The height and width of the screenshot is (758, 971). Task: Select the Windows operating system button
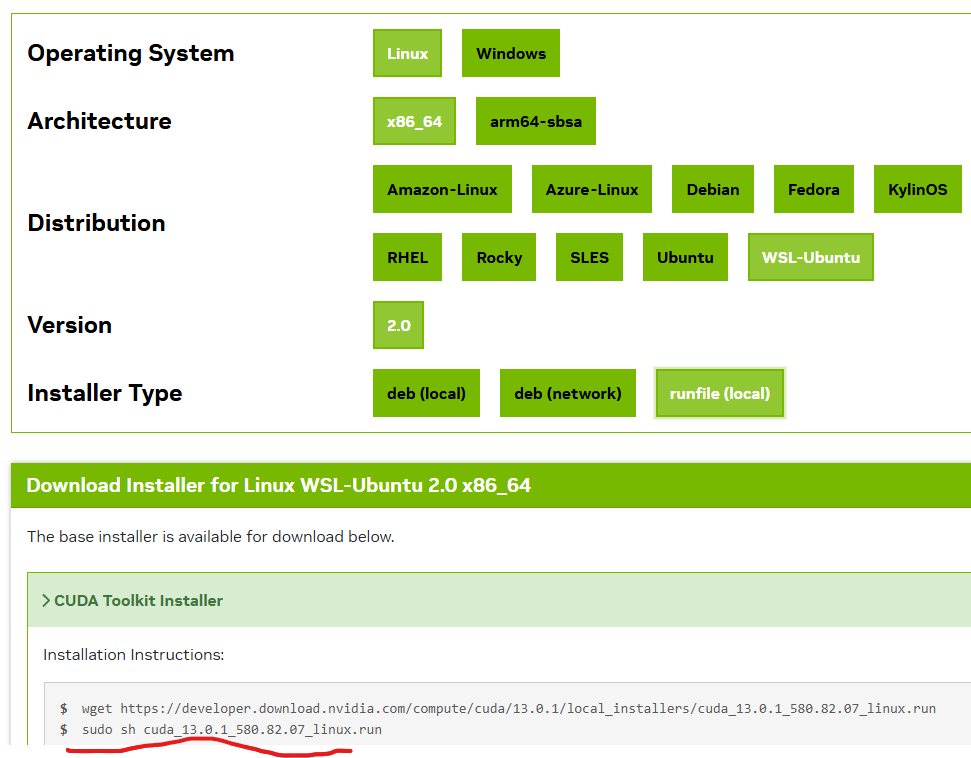tap(510, 53)
